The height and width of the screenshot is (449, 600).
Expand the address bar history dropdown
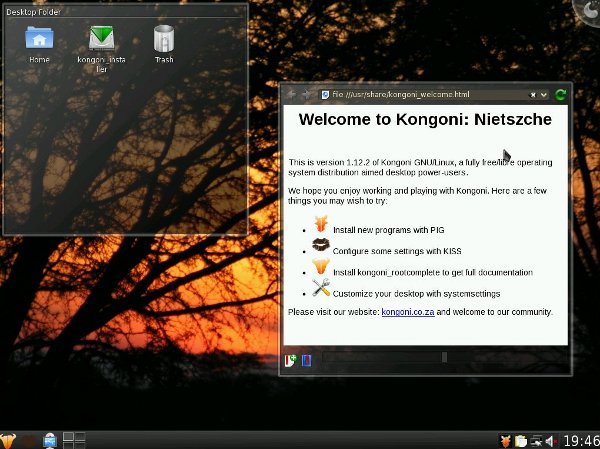point(544,95)
